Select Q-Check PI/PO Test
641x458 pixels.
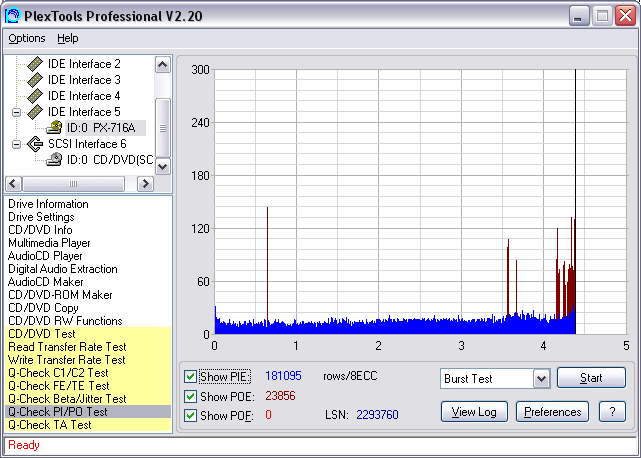[88, 412]
